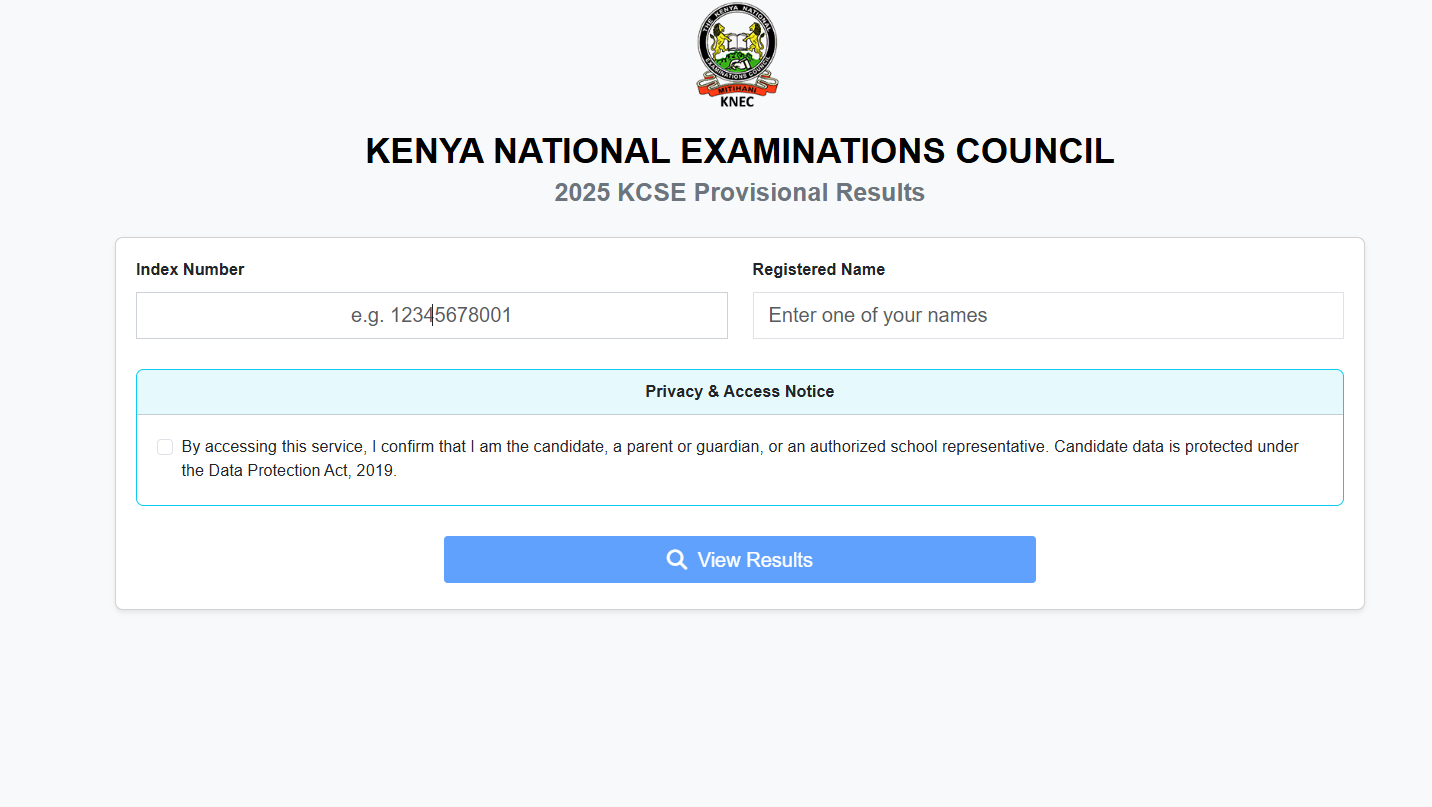The height and width of the screenshot is (807, 1432).
Task: Click the KNEC crest logo
Action: point(737,54)
